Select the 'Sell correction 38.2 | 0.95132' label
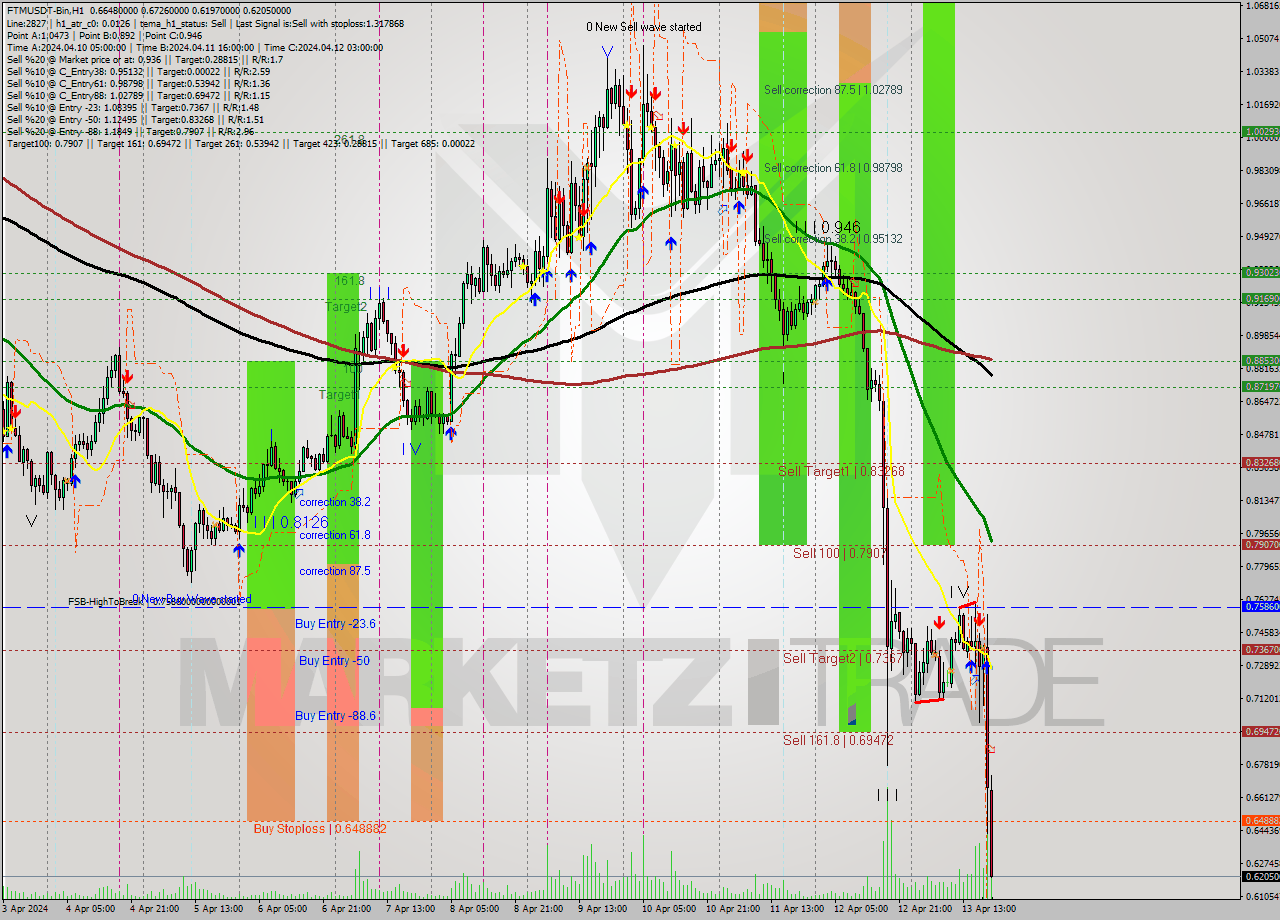The width and height of the screenshot is (1280, 920). point(833,239)
